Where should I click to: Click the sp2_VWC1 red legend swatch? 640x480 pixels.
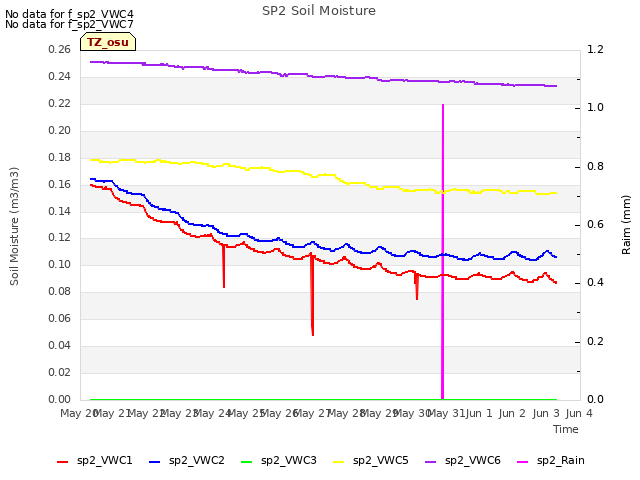(62, 462)
